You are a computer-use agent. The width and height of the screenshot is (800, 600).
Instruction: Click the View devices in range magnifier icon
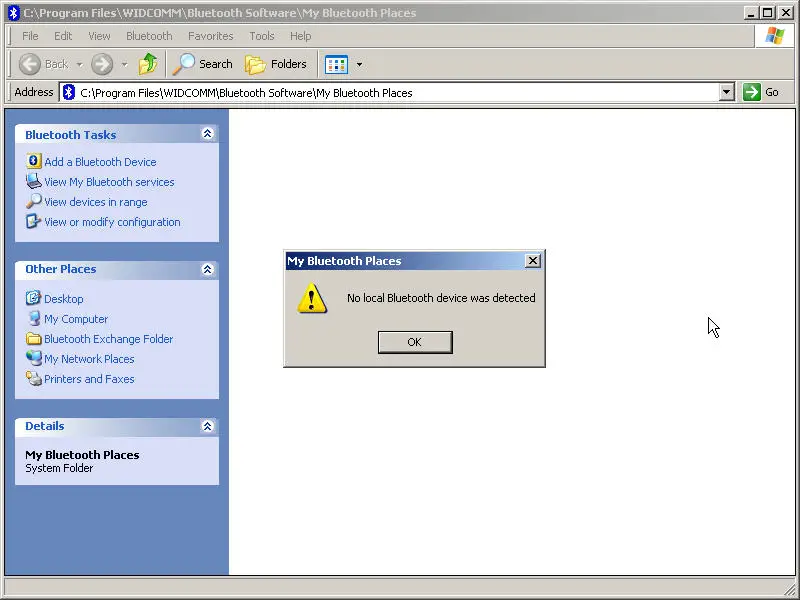[x=34, y=201]
